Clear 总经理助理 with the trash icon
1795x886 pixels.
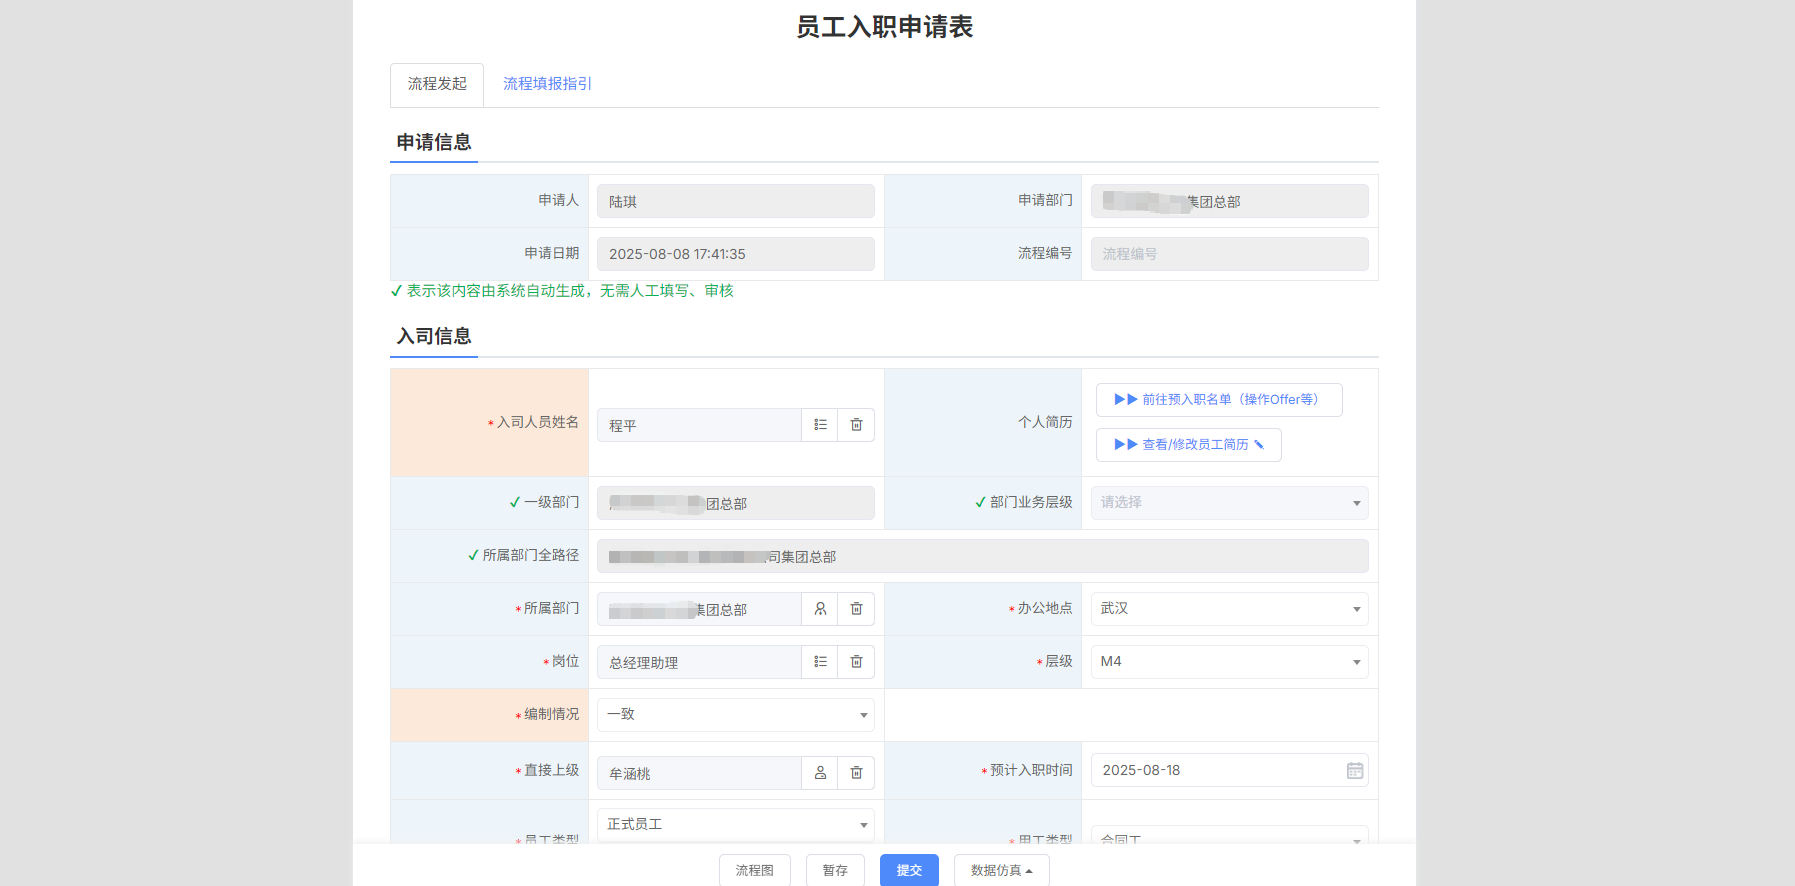(856, 662)
